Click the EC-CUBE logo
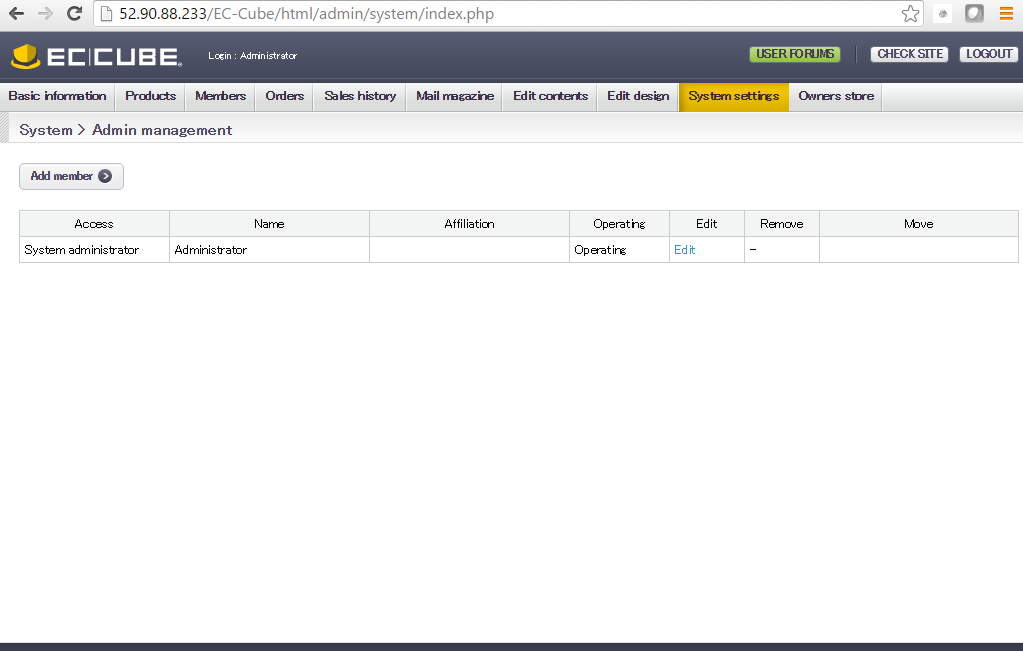 click(95, 56)
